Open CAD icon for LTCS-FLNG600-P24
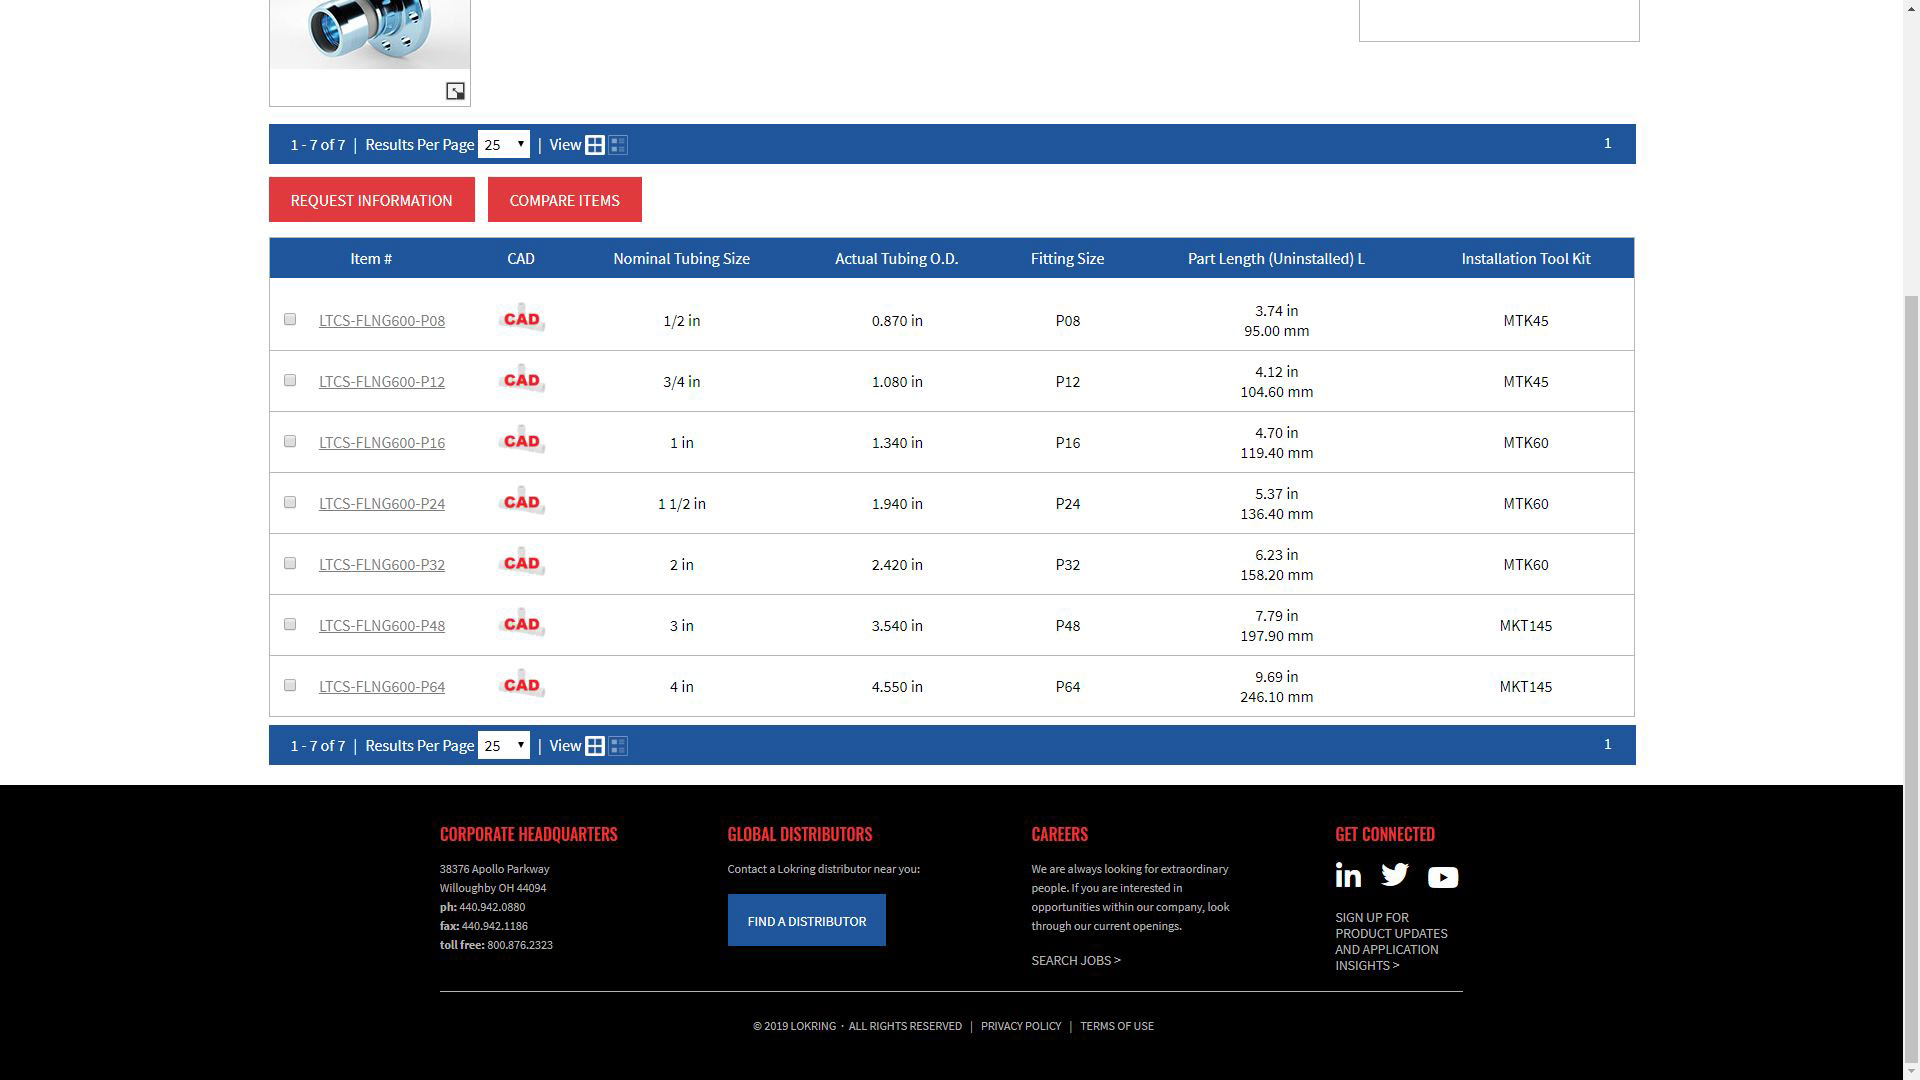1920x1080 pixels. pyautogui.click(x=521, y=502)
